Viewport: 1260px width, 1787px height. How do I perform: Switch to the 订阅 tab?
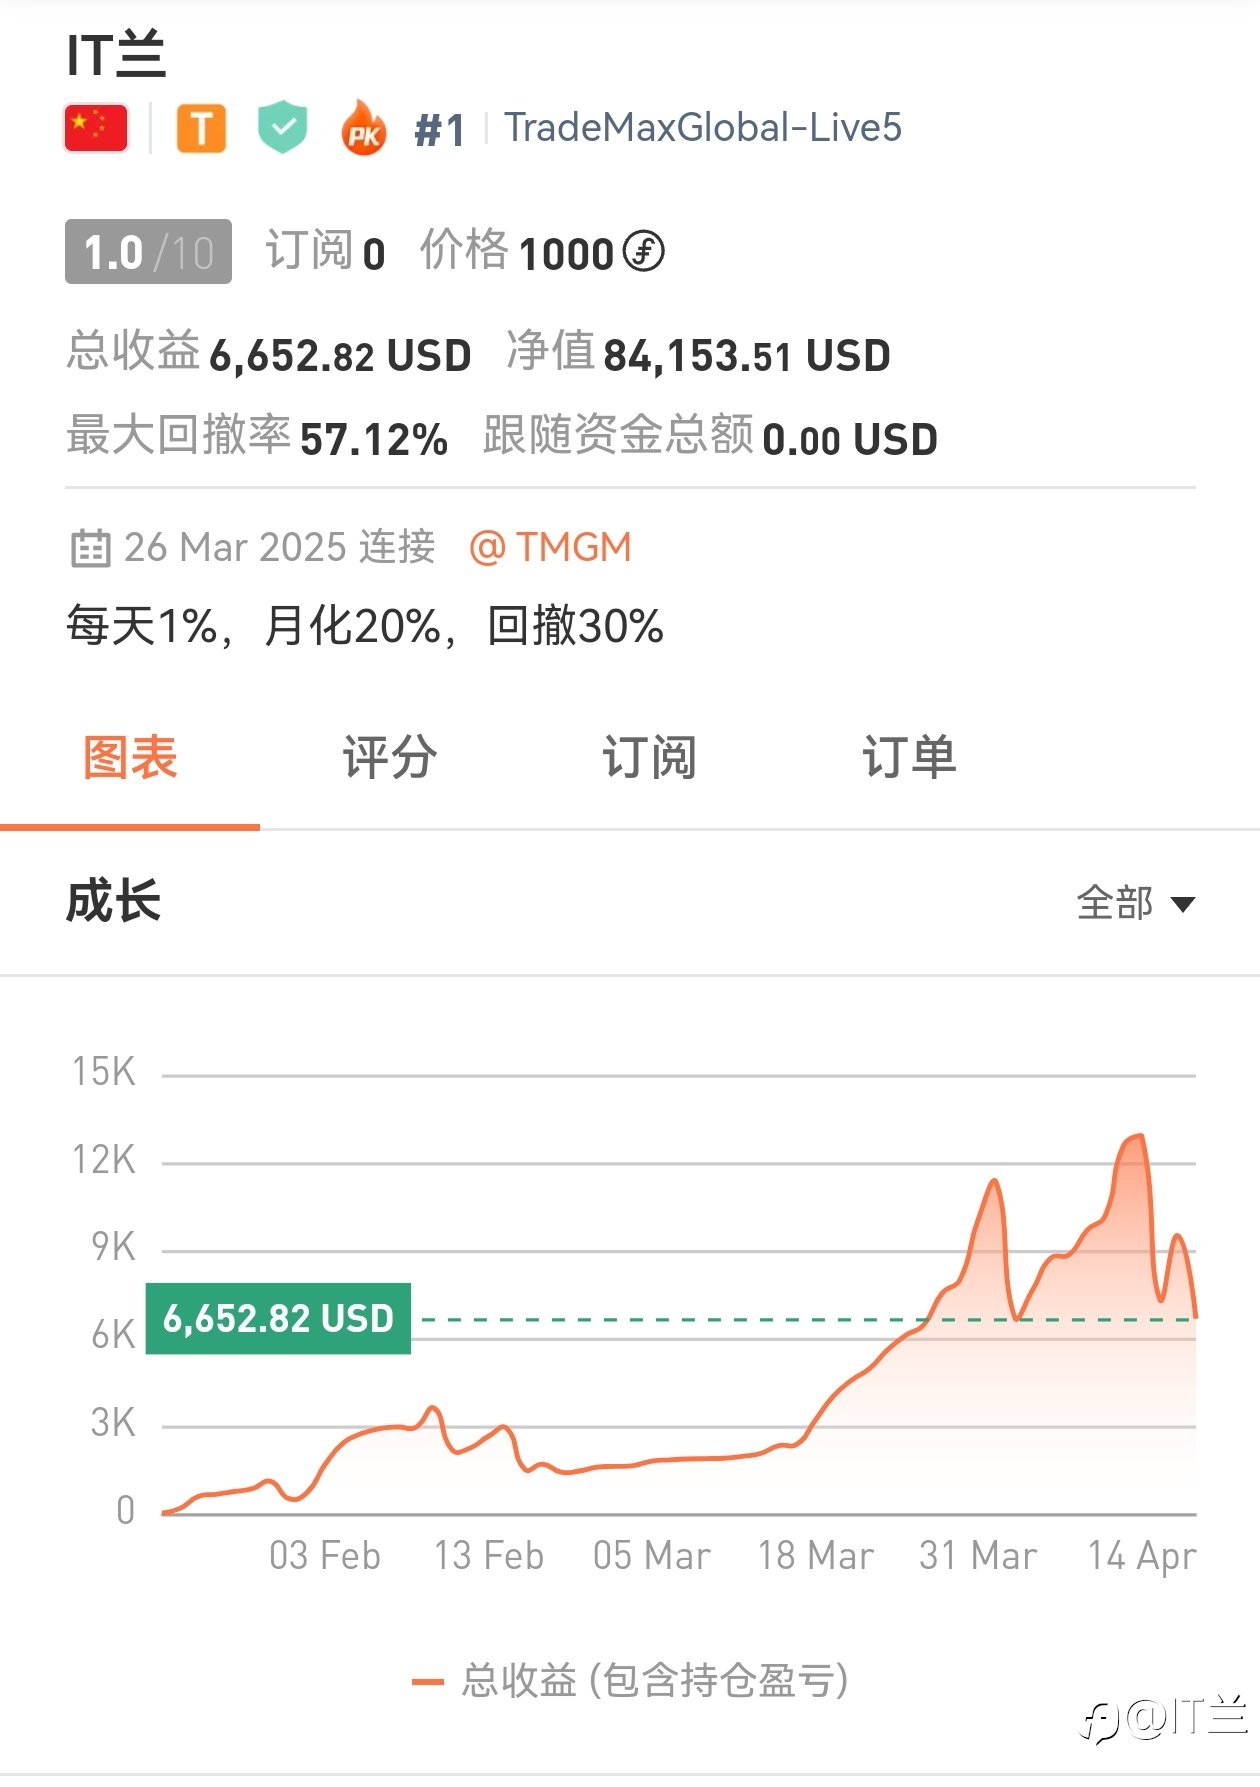click(649, 757)
